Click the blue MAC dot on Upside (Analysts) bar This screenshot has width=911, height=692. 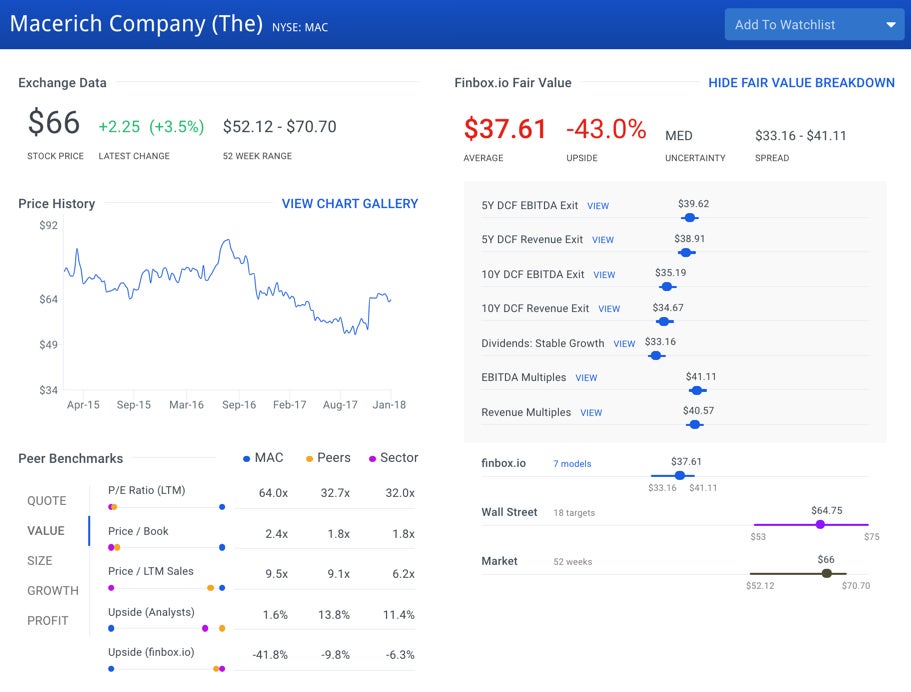(x=111, y=628)
